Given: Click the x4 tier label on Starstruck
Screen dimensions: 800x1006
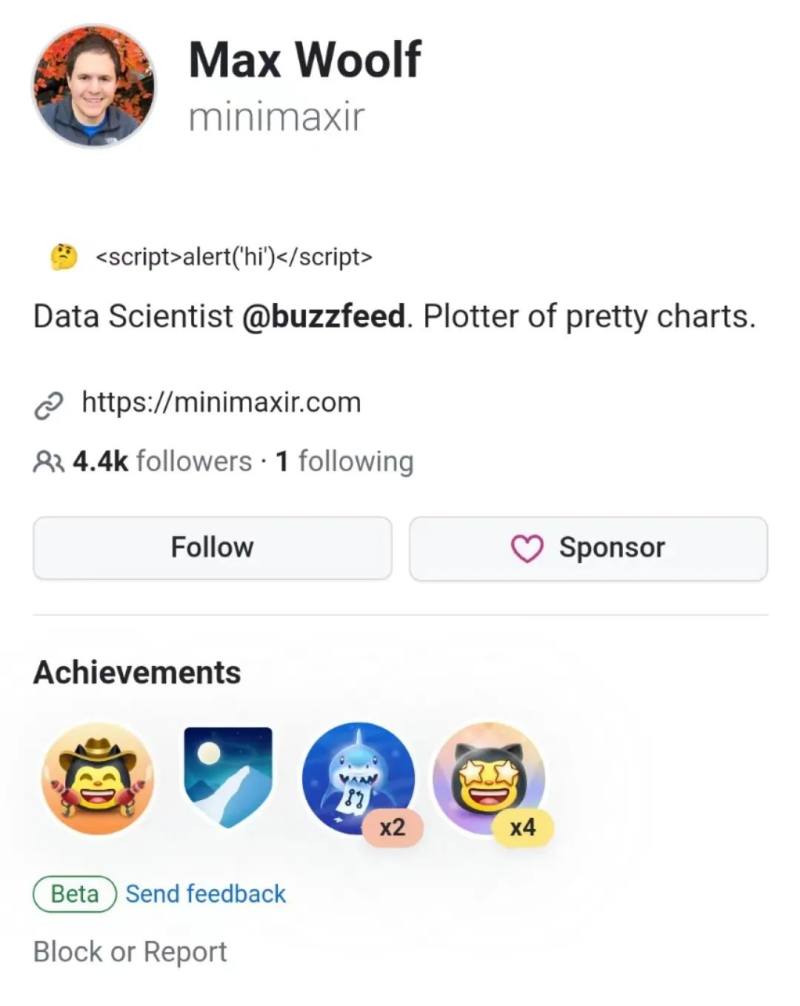Looking at the screenshot, I should pyautogui.click(x=522, y=828).
